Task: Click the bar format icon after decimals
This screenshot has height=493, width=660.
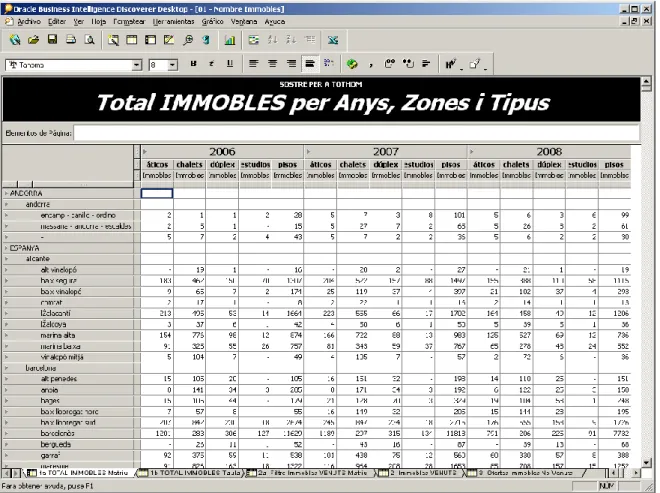Action: coord(426,64)
